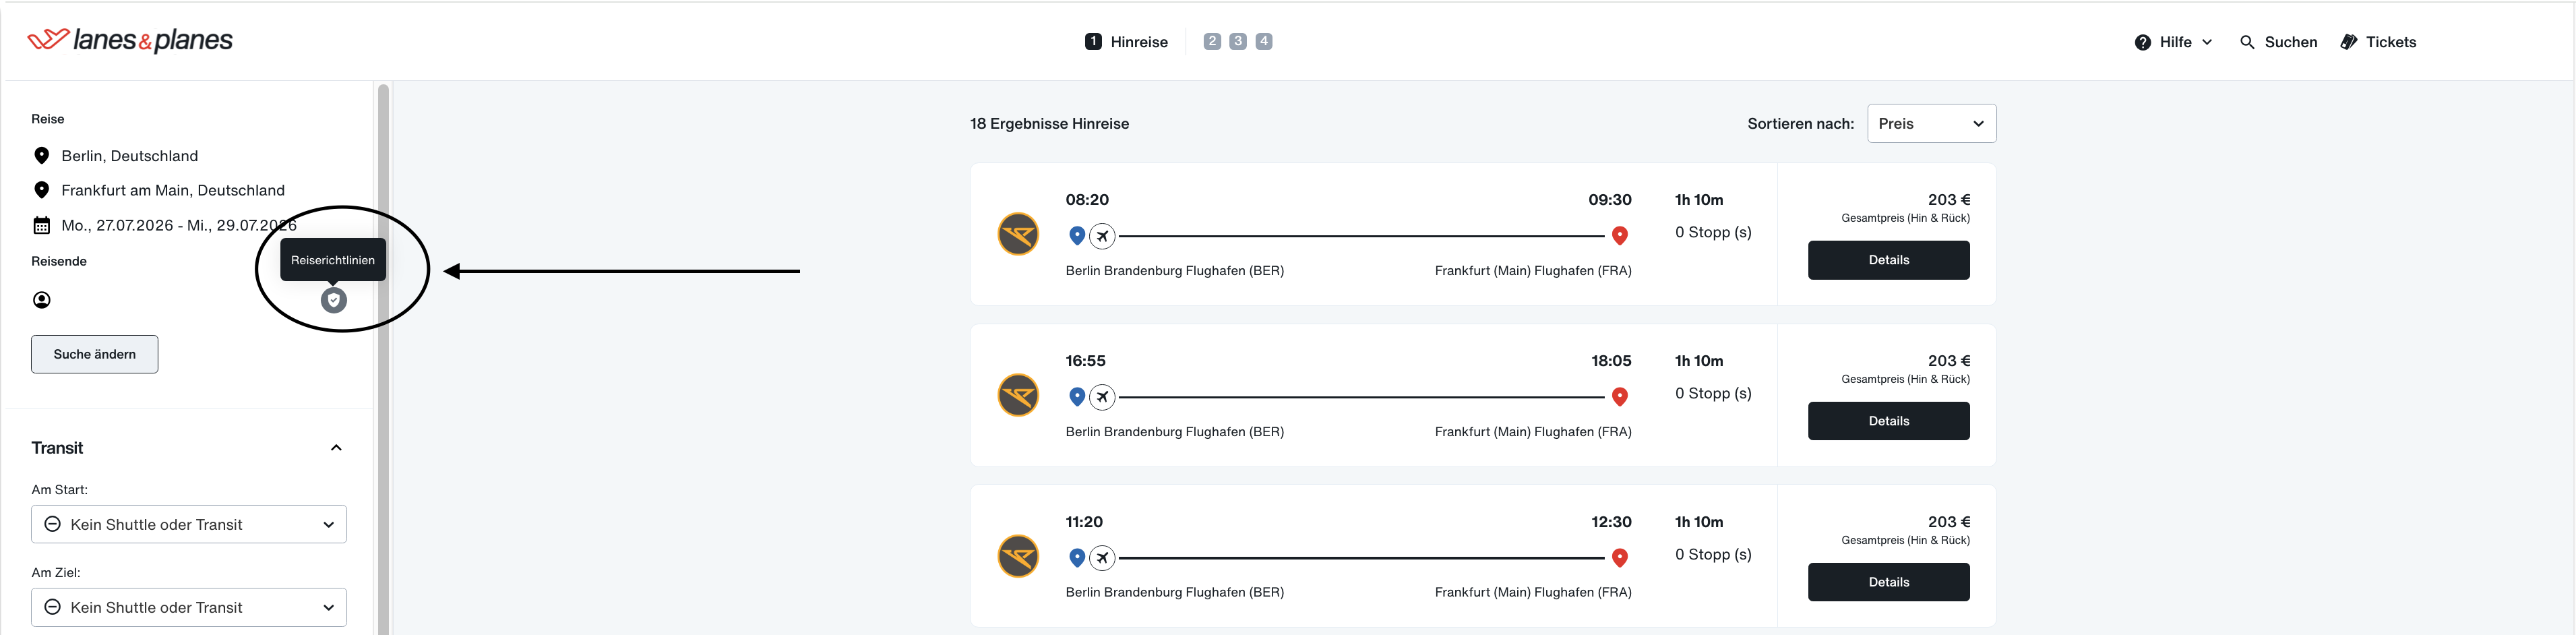This screenshot has height=635, width=2576.
Task: Open the Hilfe menu
Action: [x=2173, y=42]
